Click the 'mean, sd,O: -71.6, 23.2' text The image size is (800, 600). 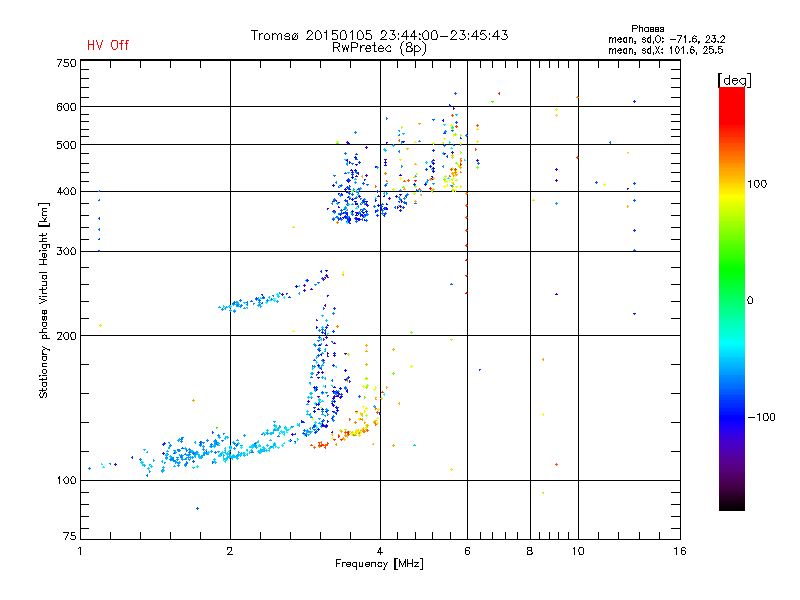click(x=666, y=39)
